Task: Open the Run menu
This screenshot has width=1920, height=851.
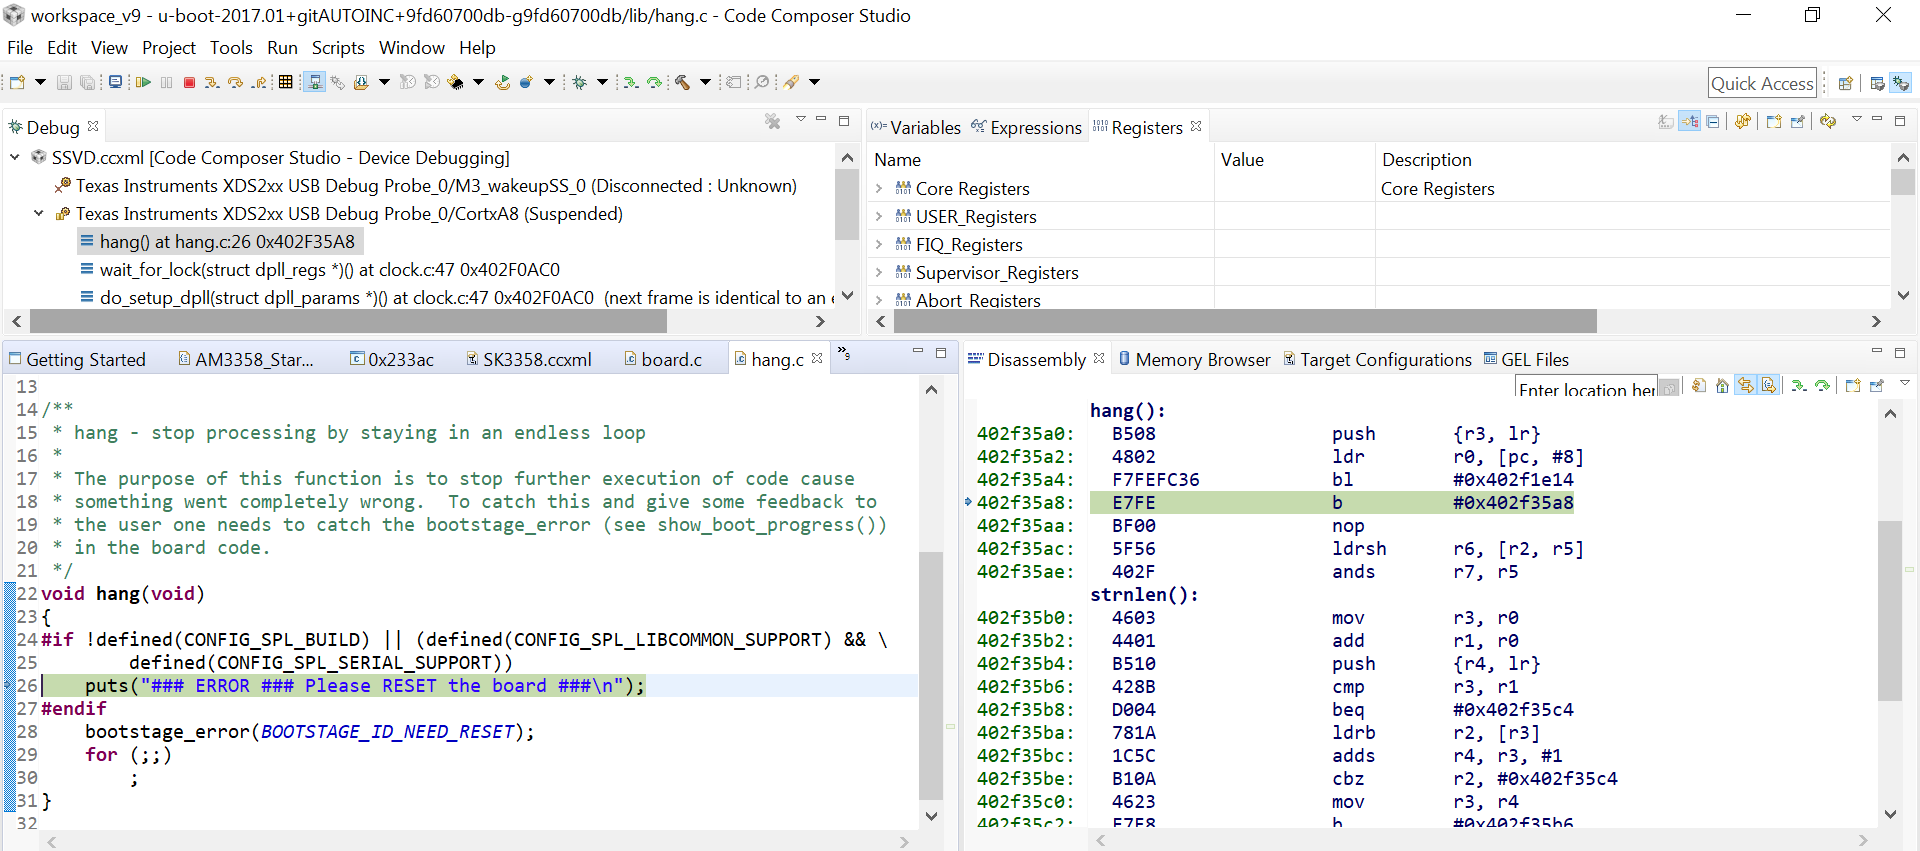Action: tap(282, 47)
